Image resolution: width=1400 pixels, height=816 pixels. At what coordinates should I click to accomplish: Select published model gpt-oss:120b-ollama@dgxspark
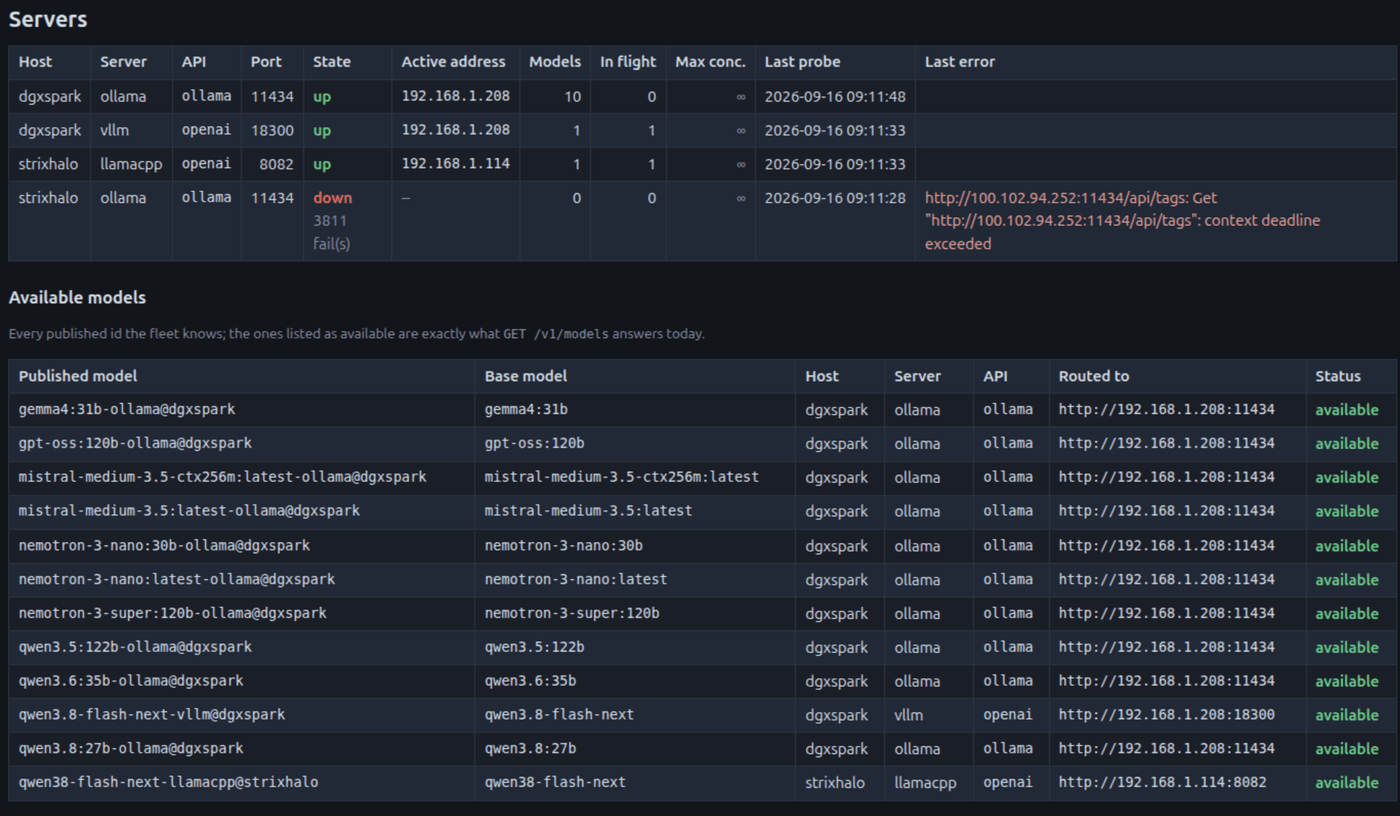click(x=135, y=443)
